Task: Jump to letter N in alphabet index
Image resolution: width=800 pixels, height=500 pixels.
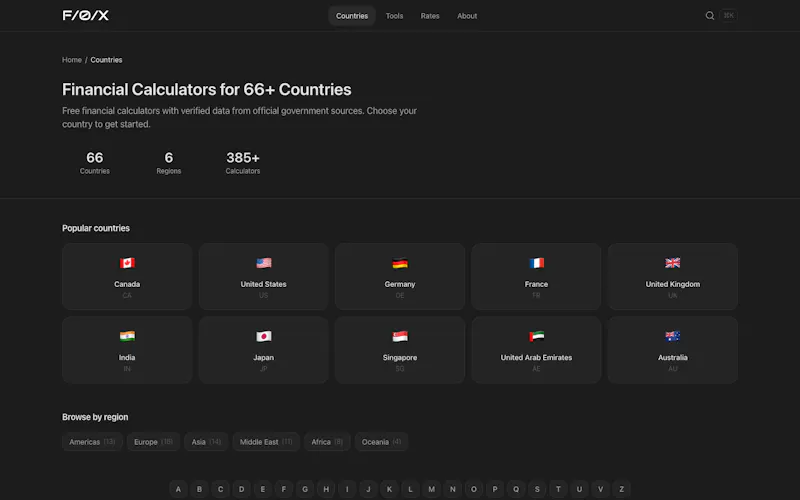Action: [453, 489]
